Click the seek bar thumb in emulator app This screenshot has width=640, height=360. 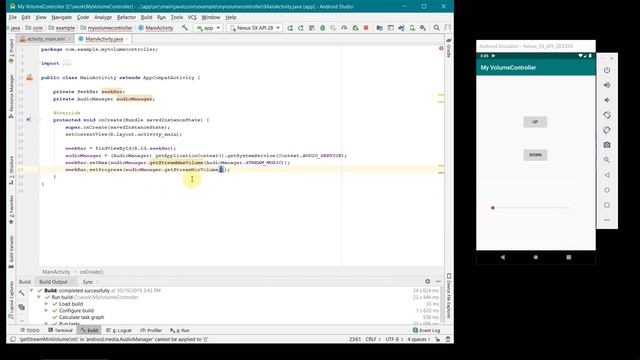pyautogui.click(x=493, y=208)
